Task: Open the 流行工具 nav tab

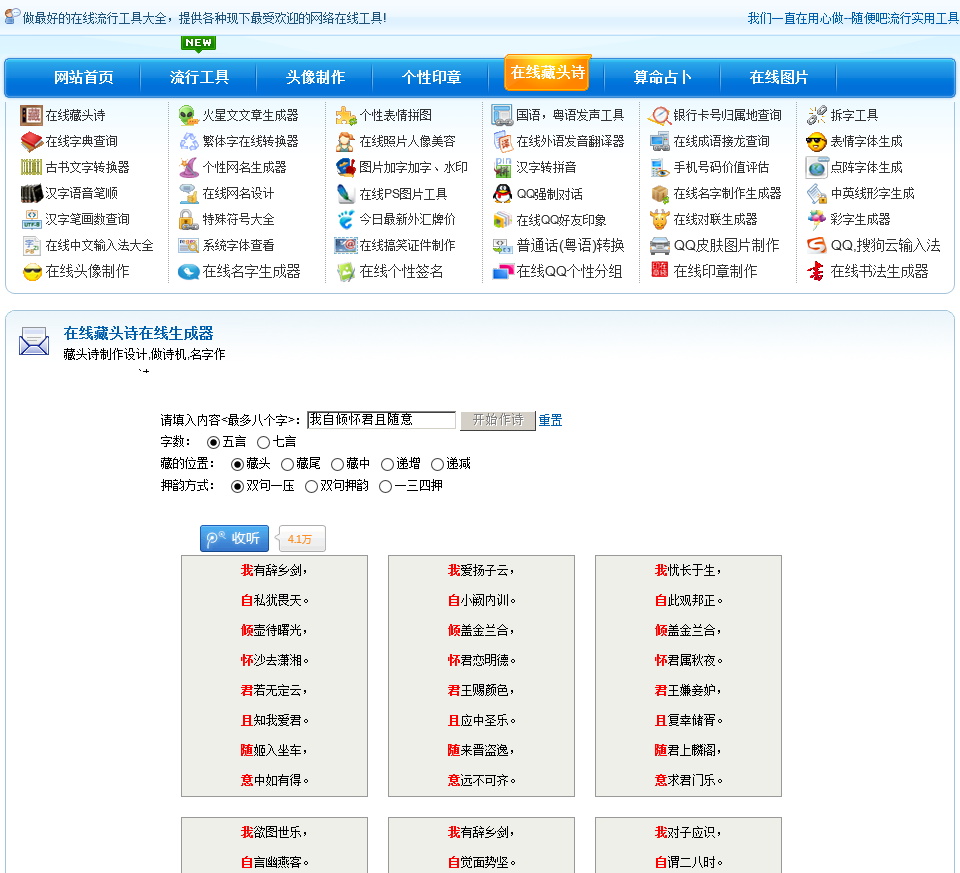Action: pos(199,77)
